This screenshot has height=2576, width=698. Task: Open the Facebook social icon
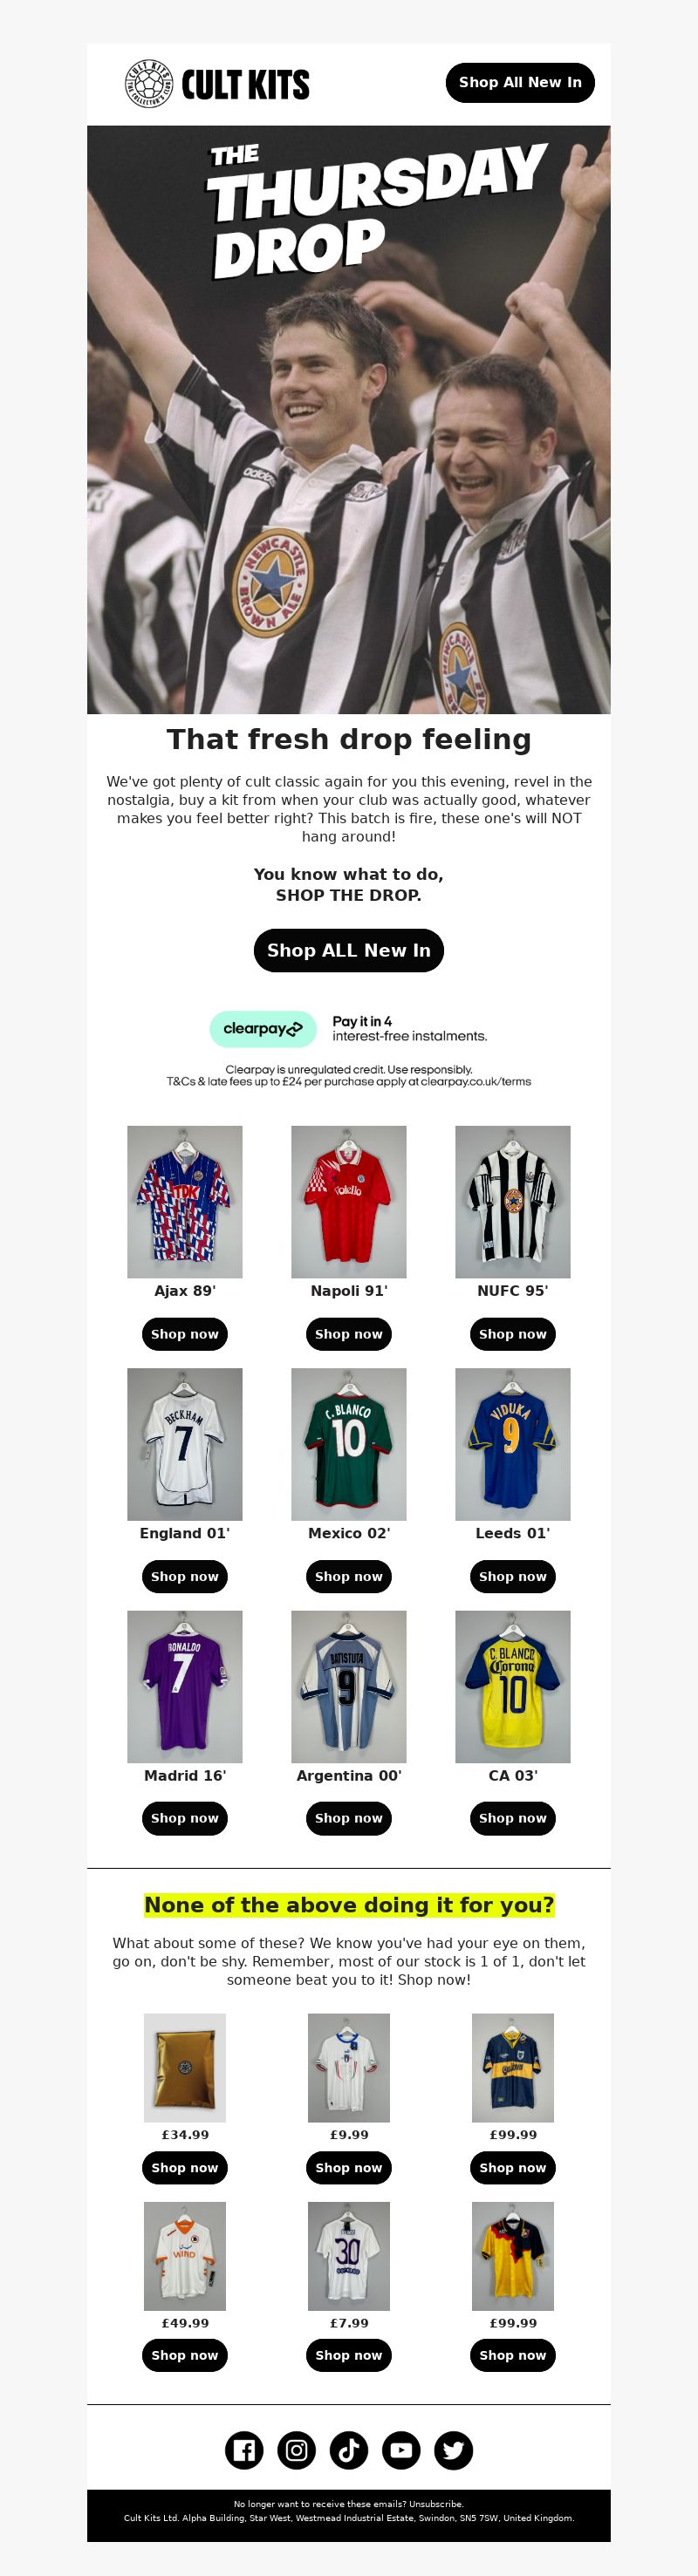coord(244,2449)
